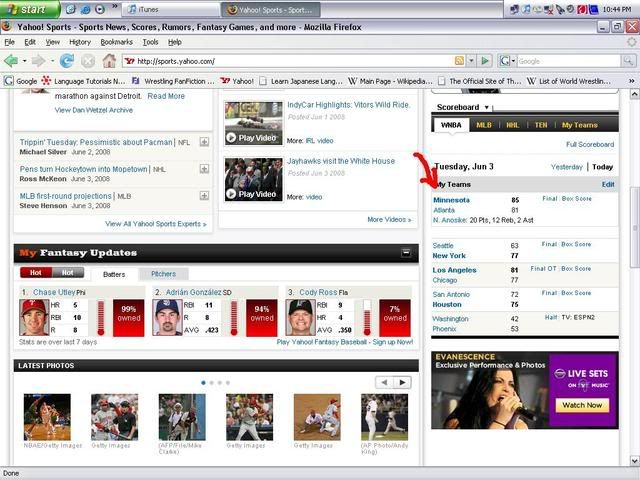Open the Scoreboard dropdown arrow
The image size is (640, 480).
point(487,107)
